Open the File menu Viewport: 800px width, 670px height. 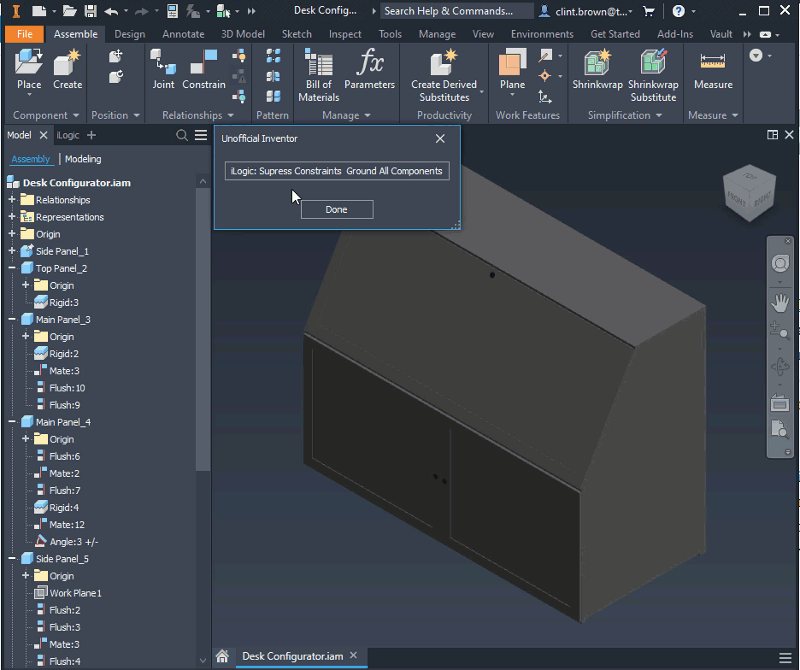pos(25,34)
